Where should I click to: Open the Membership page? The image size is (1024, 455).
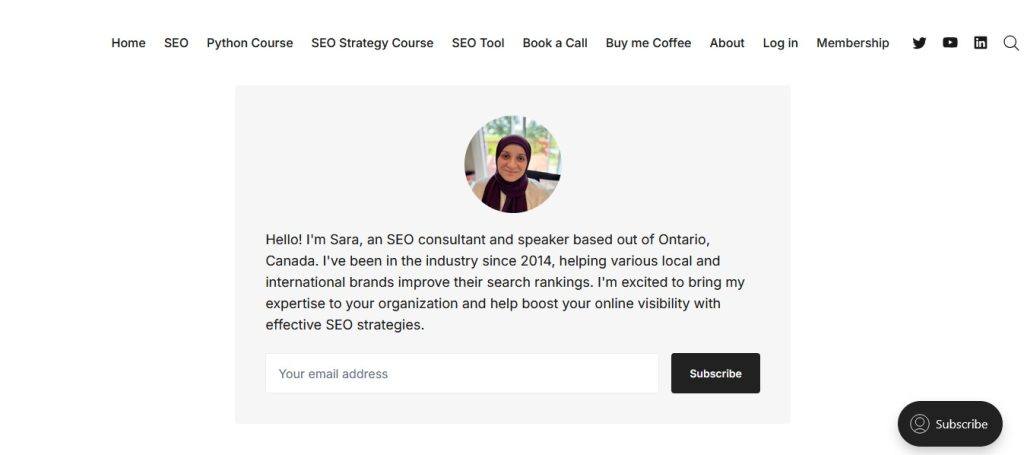[852, 43]
